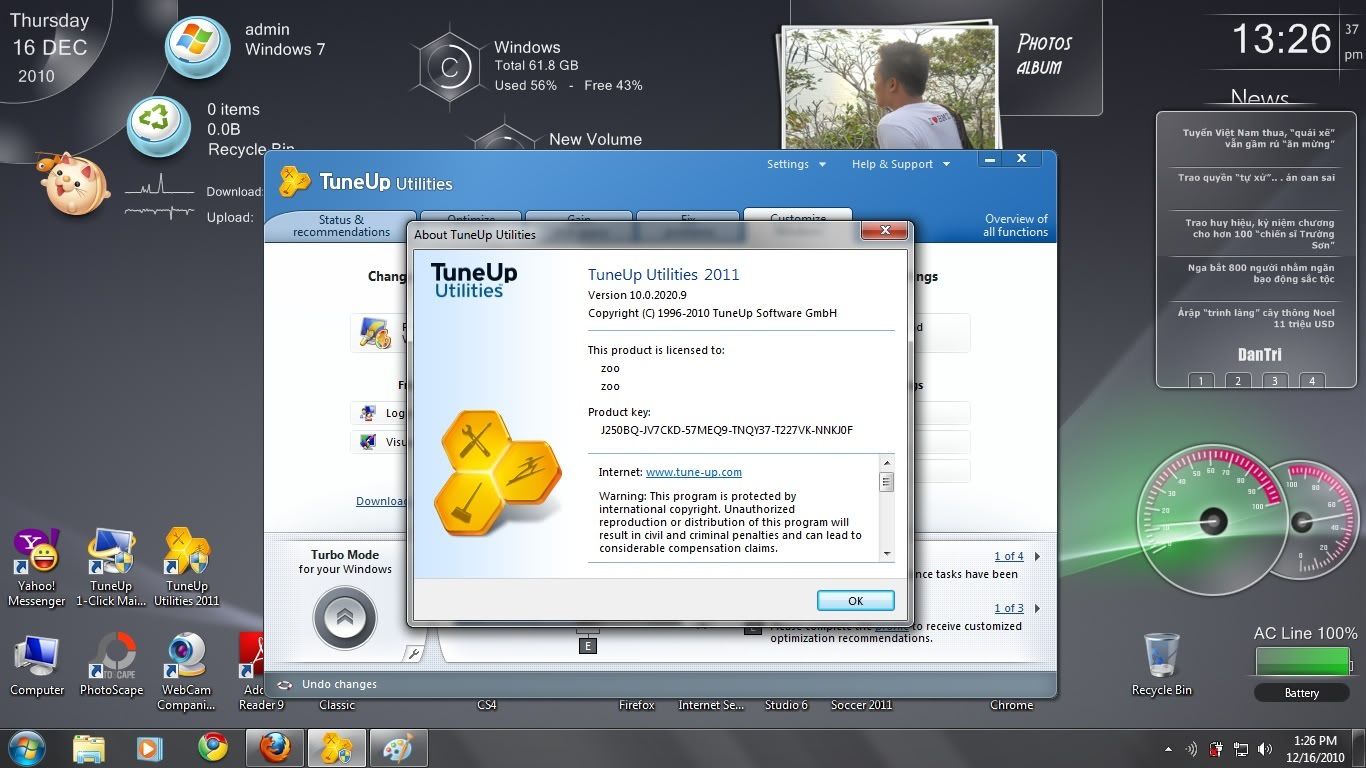The width and height of the screenshot is (1366, 768).
Task: Click the 1 of 4 link
Action: point(1008,556)
